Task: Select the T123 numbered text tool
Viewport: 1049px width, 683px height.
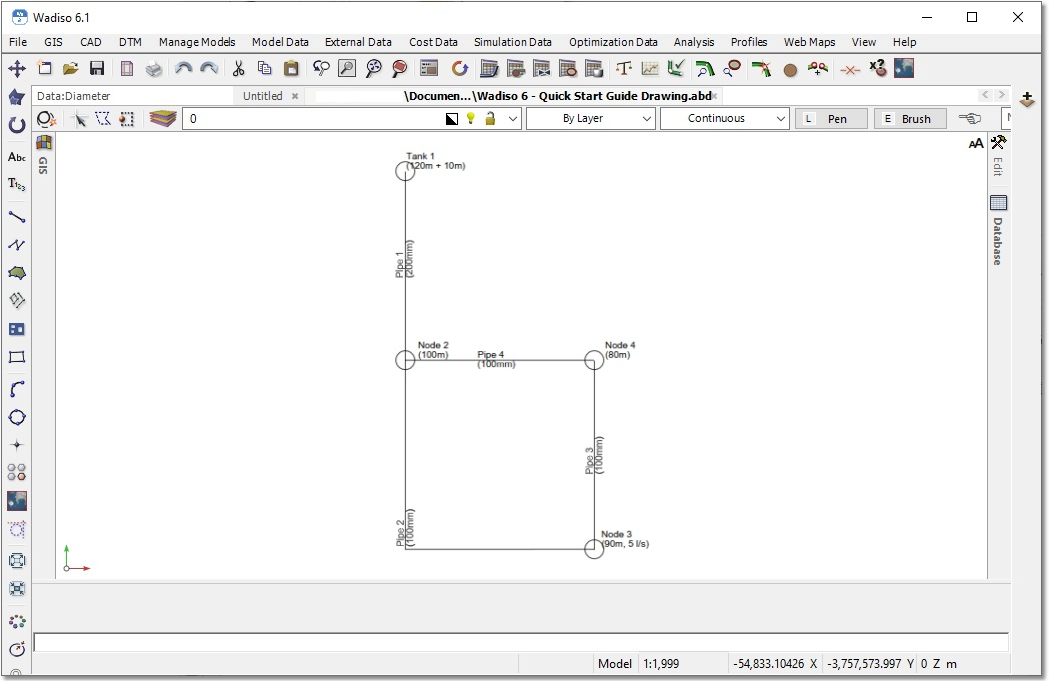Action: pos(17,185)
